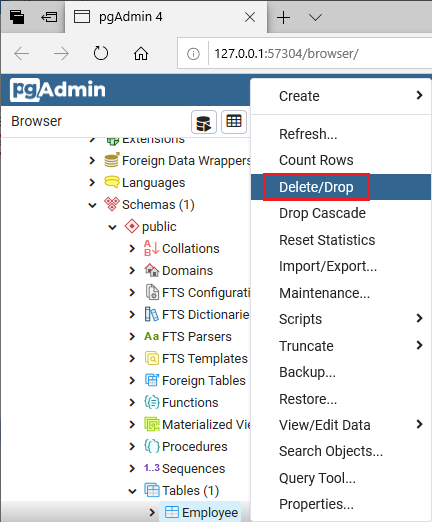Collapse the Tables (1) node
Viewport: 432px width, 522px height.
coord(132,491)
